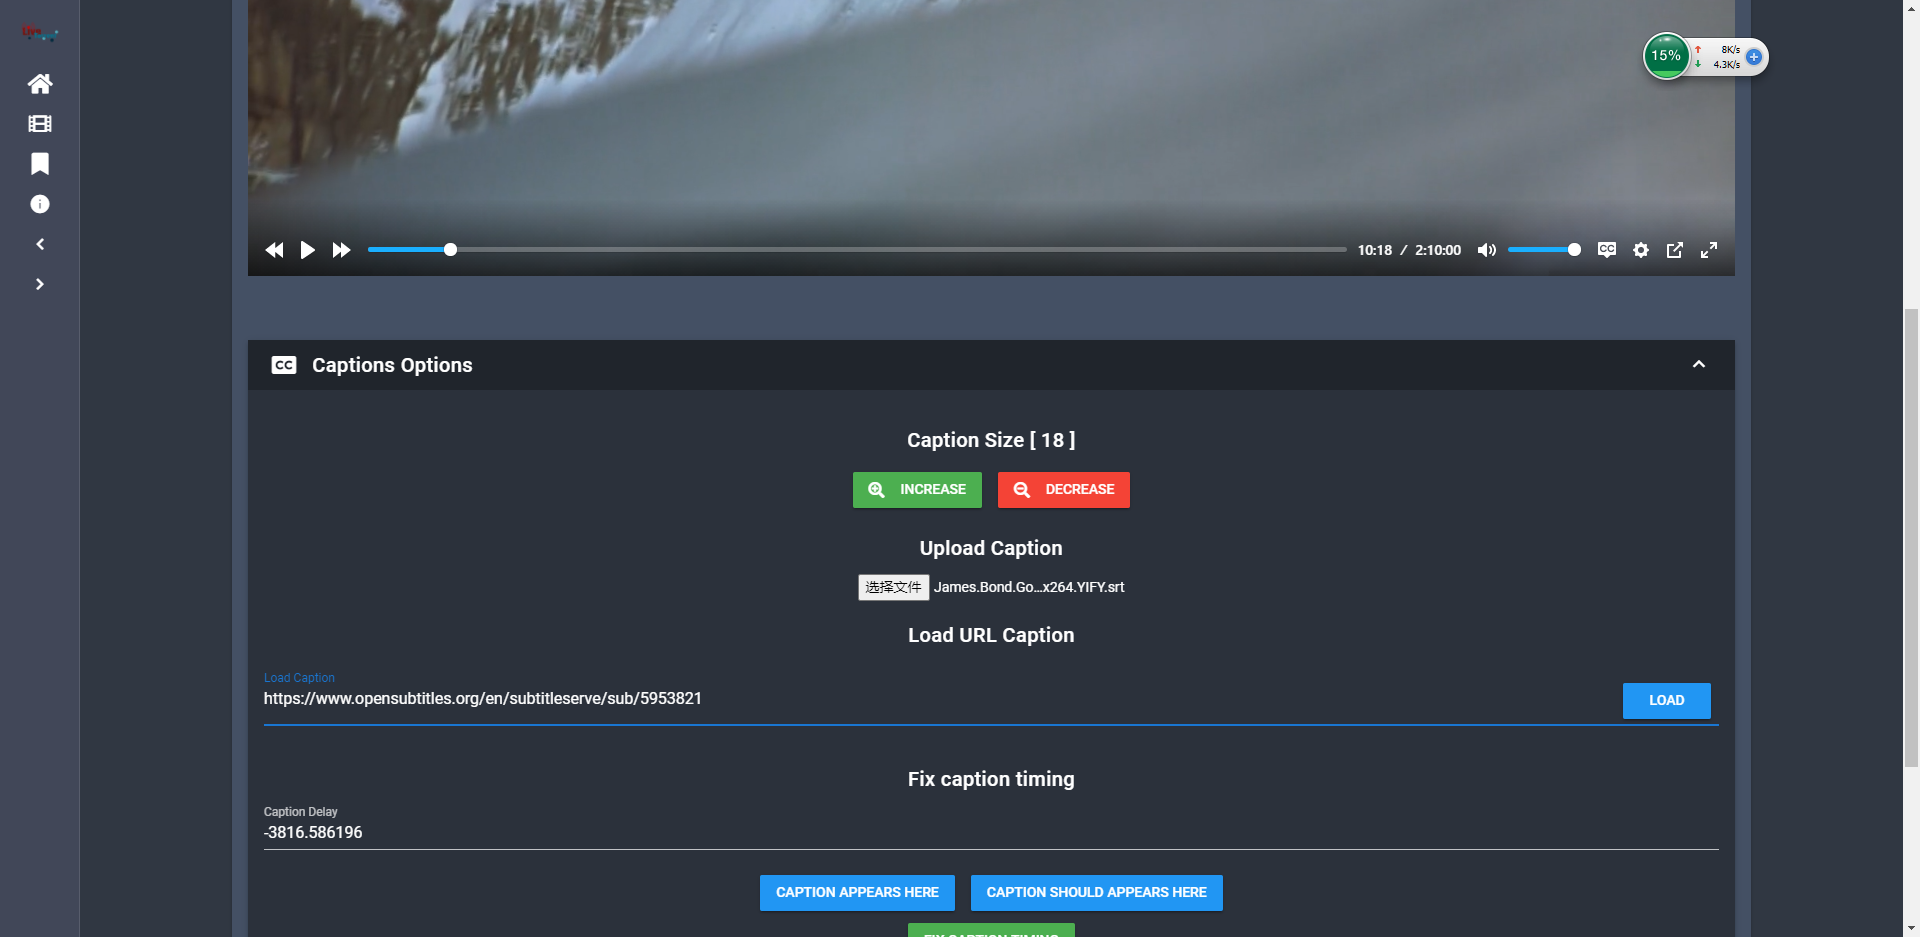Click the fast-forward playback icon
Viewport: 1920px width, 937px height.
click(x=342, y=250)
